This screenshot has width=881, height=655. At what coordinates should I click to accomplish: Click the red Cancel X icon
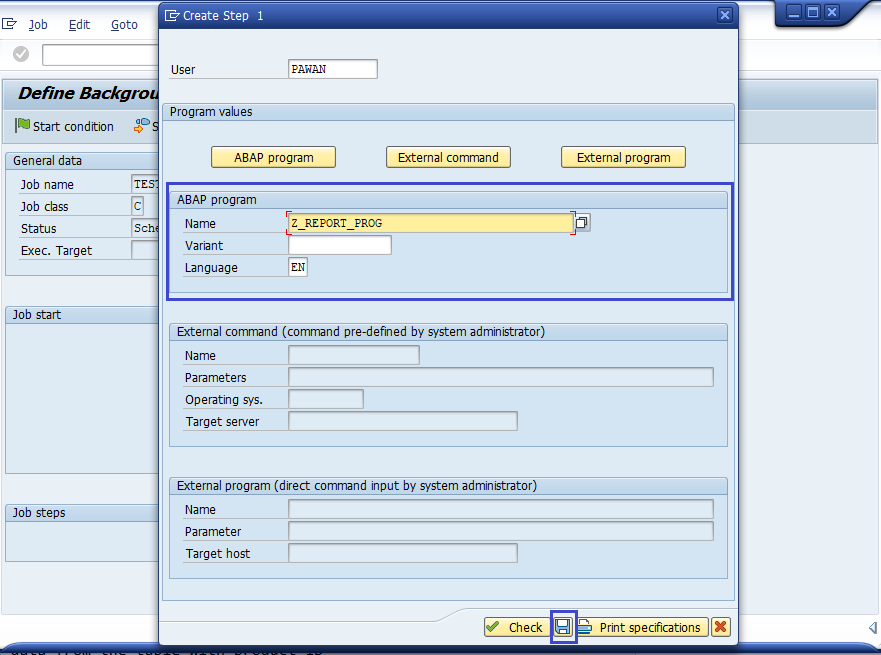coord(720,627)
